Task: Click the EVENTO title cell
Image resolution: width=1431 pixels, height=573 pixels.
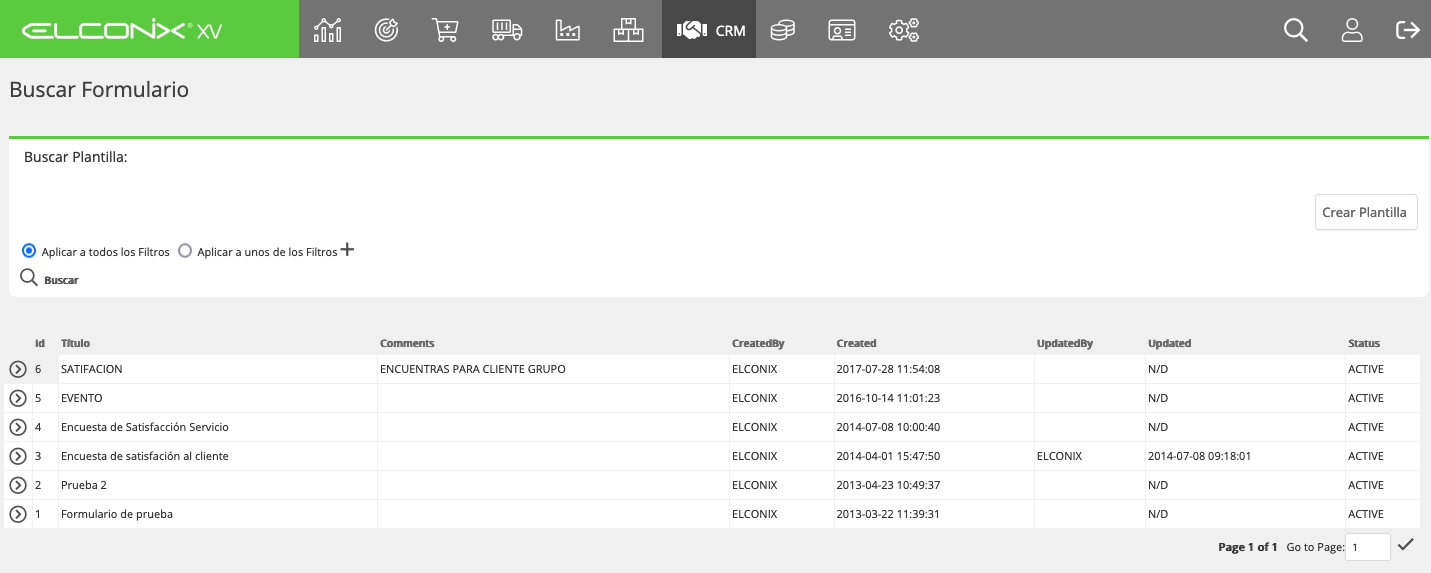Action: coord(218,398)
